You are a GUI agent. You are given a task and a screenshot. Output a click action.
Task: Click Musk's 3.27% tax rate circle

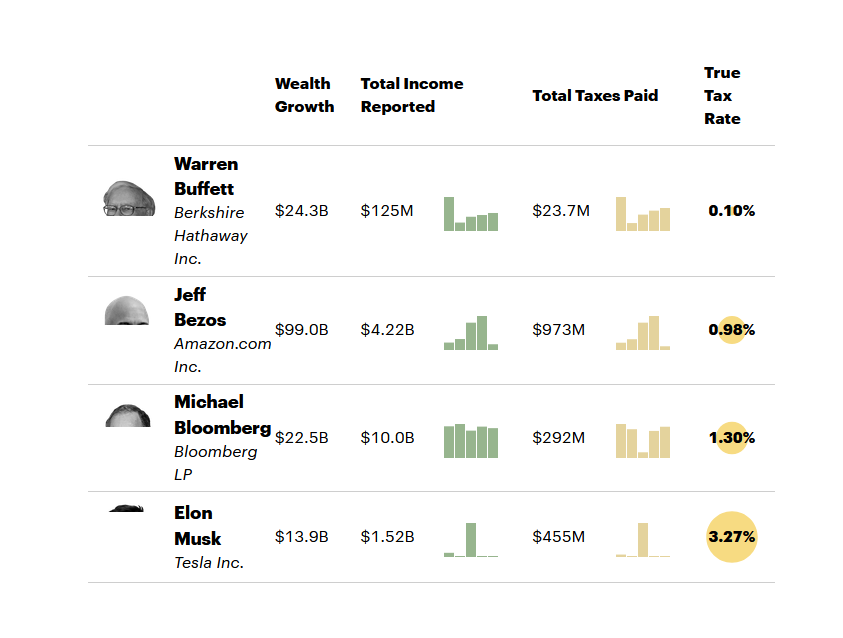(x=732, y=537)
